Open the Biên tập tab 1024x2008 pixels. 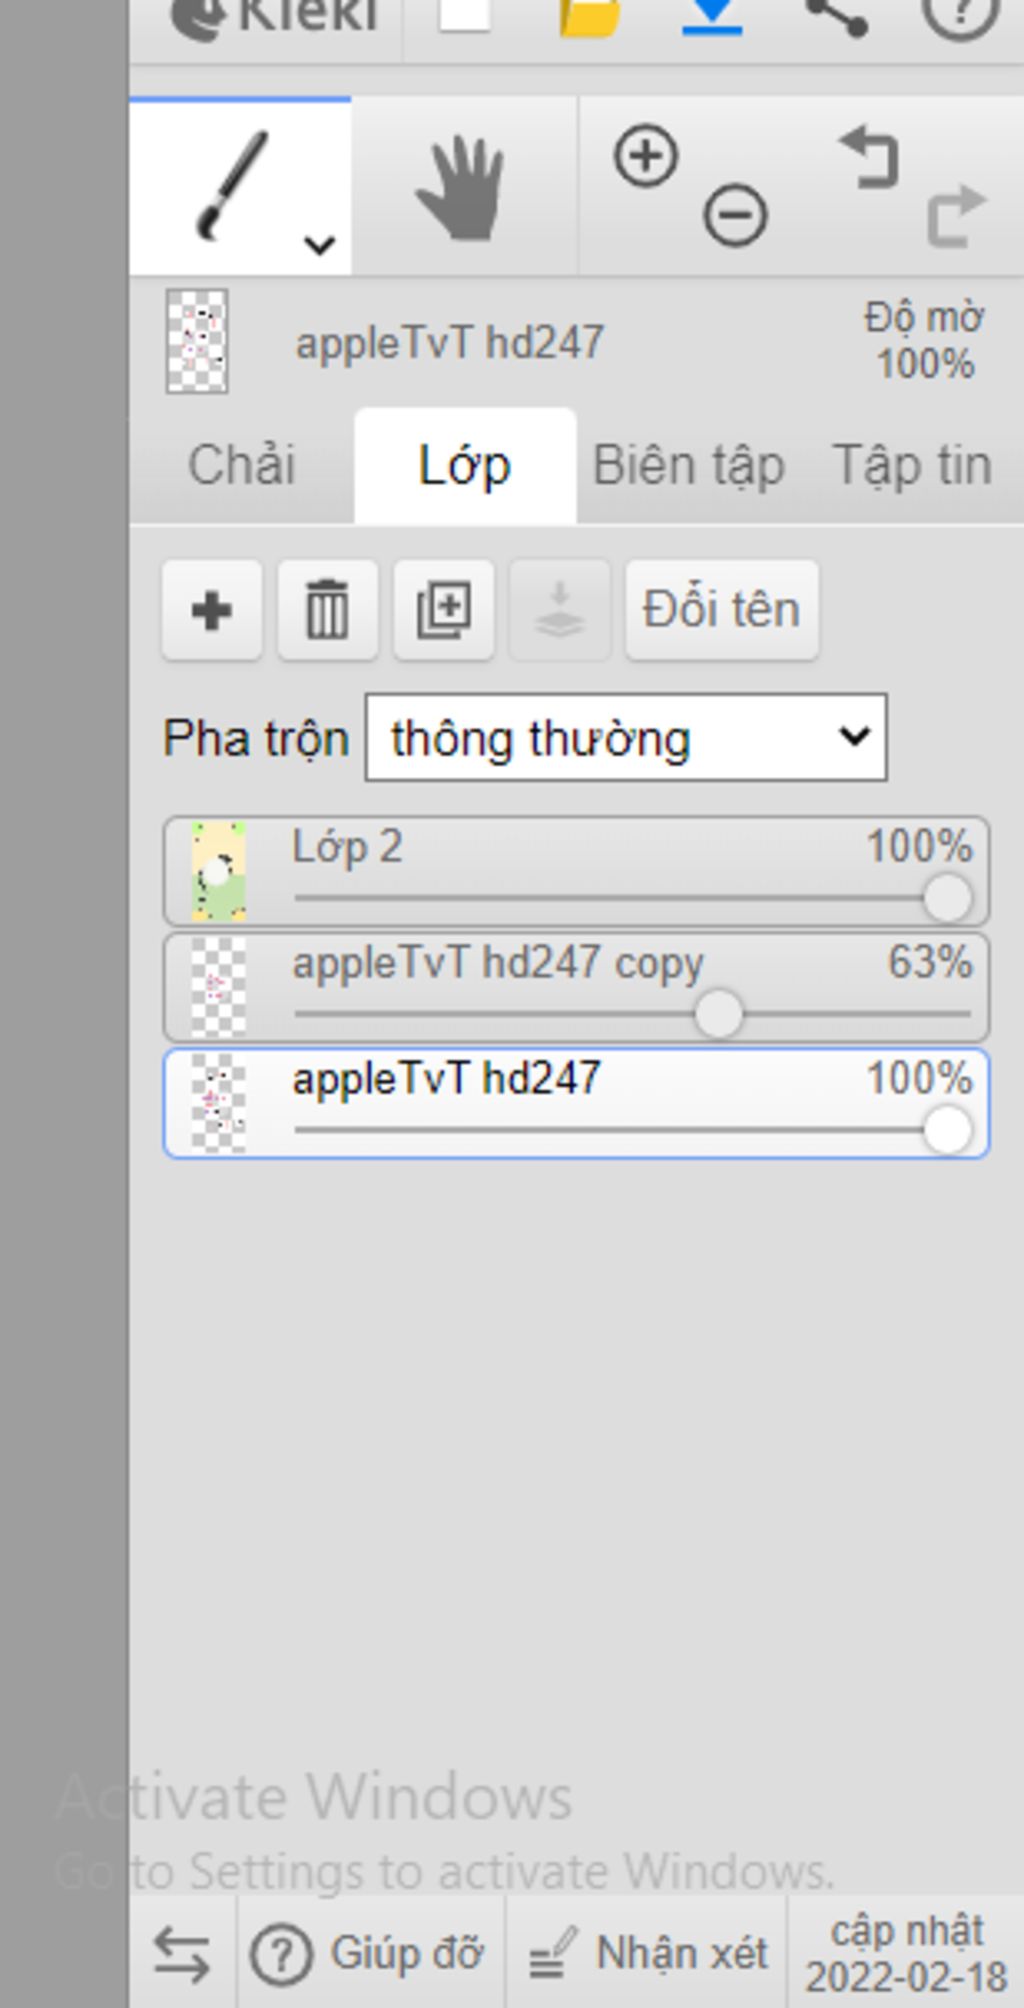point(688,466)
